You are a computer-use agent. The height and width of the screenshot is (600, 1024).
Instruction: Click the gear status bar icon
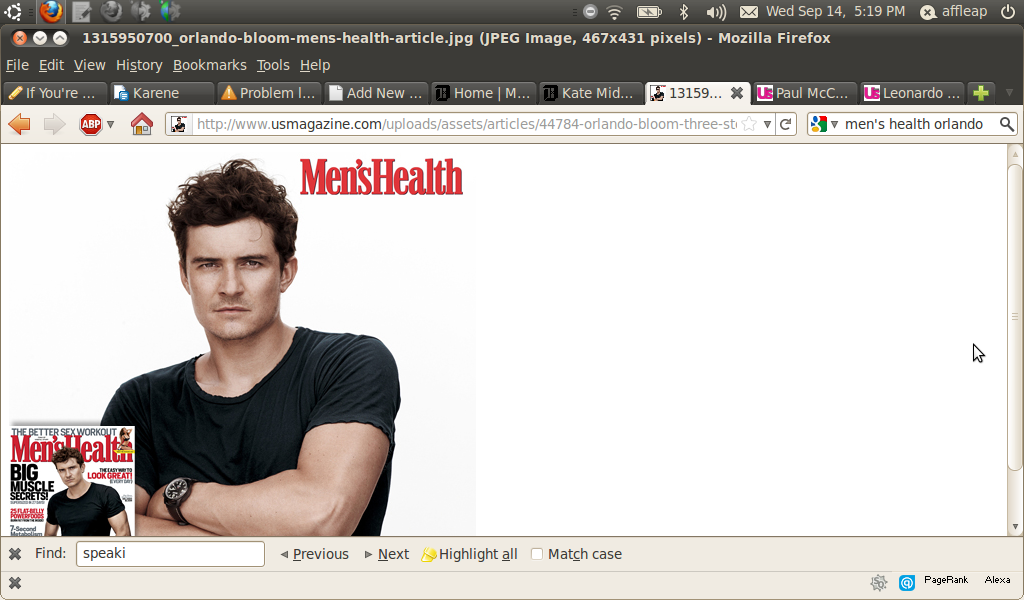879,582
